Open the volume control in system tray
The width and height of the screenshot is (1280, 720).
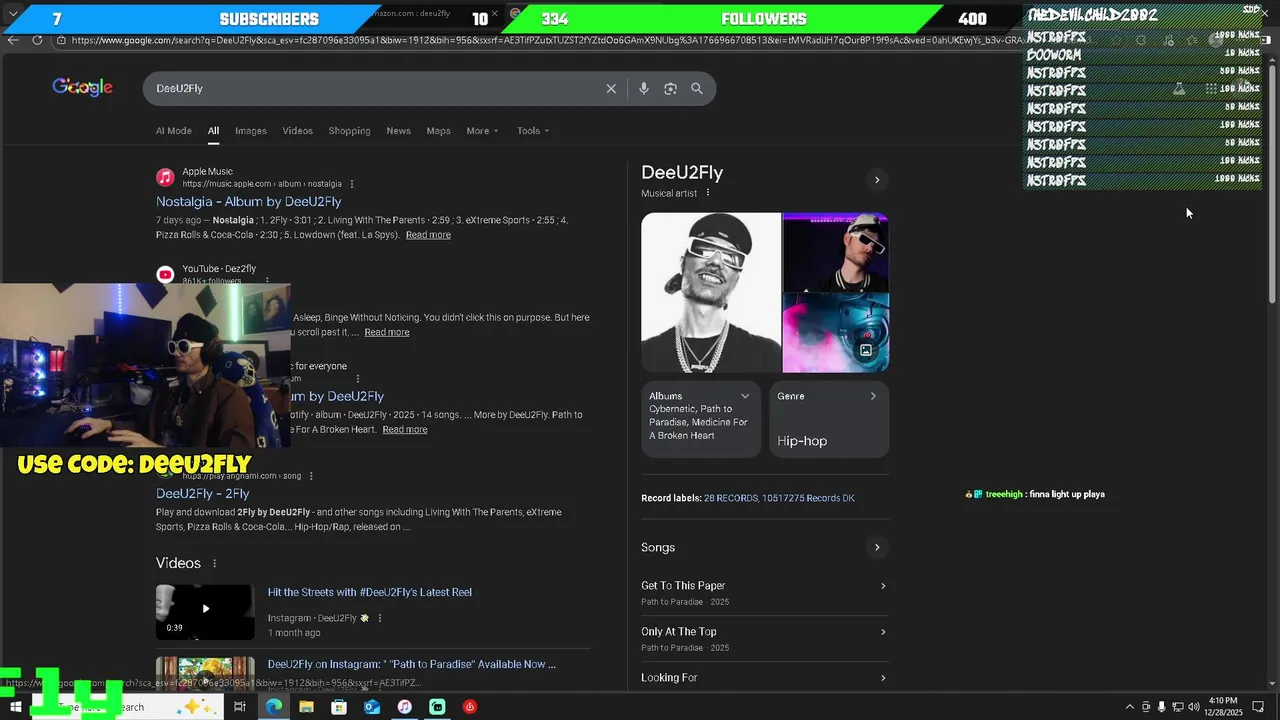point(1193,707)
